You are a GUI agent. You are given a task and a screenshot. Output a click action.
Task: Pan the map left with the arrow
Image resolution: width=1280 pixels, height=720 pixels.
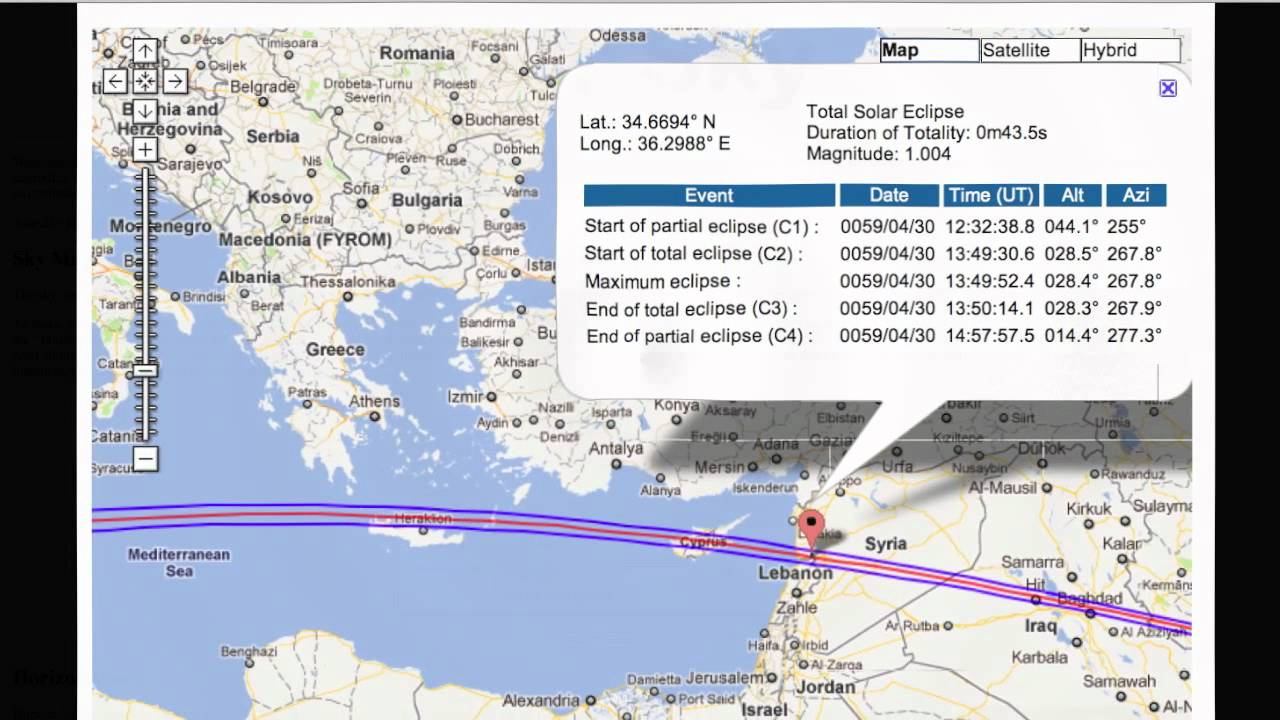pyautogui.click(x=115, y=81)
